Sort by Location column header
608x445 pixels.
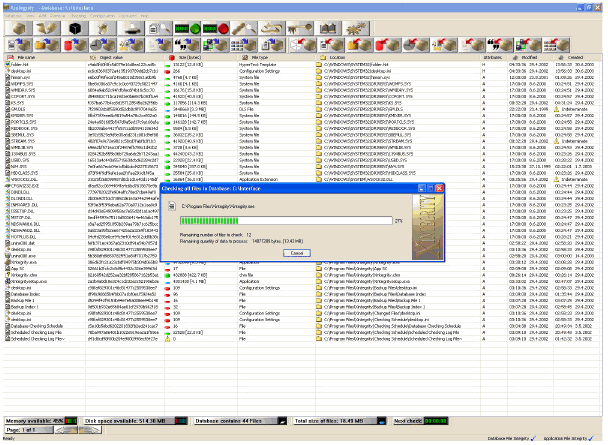[398, 57]
